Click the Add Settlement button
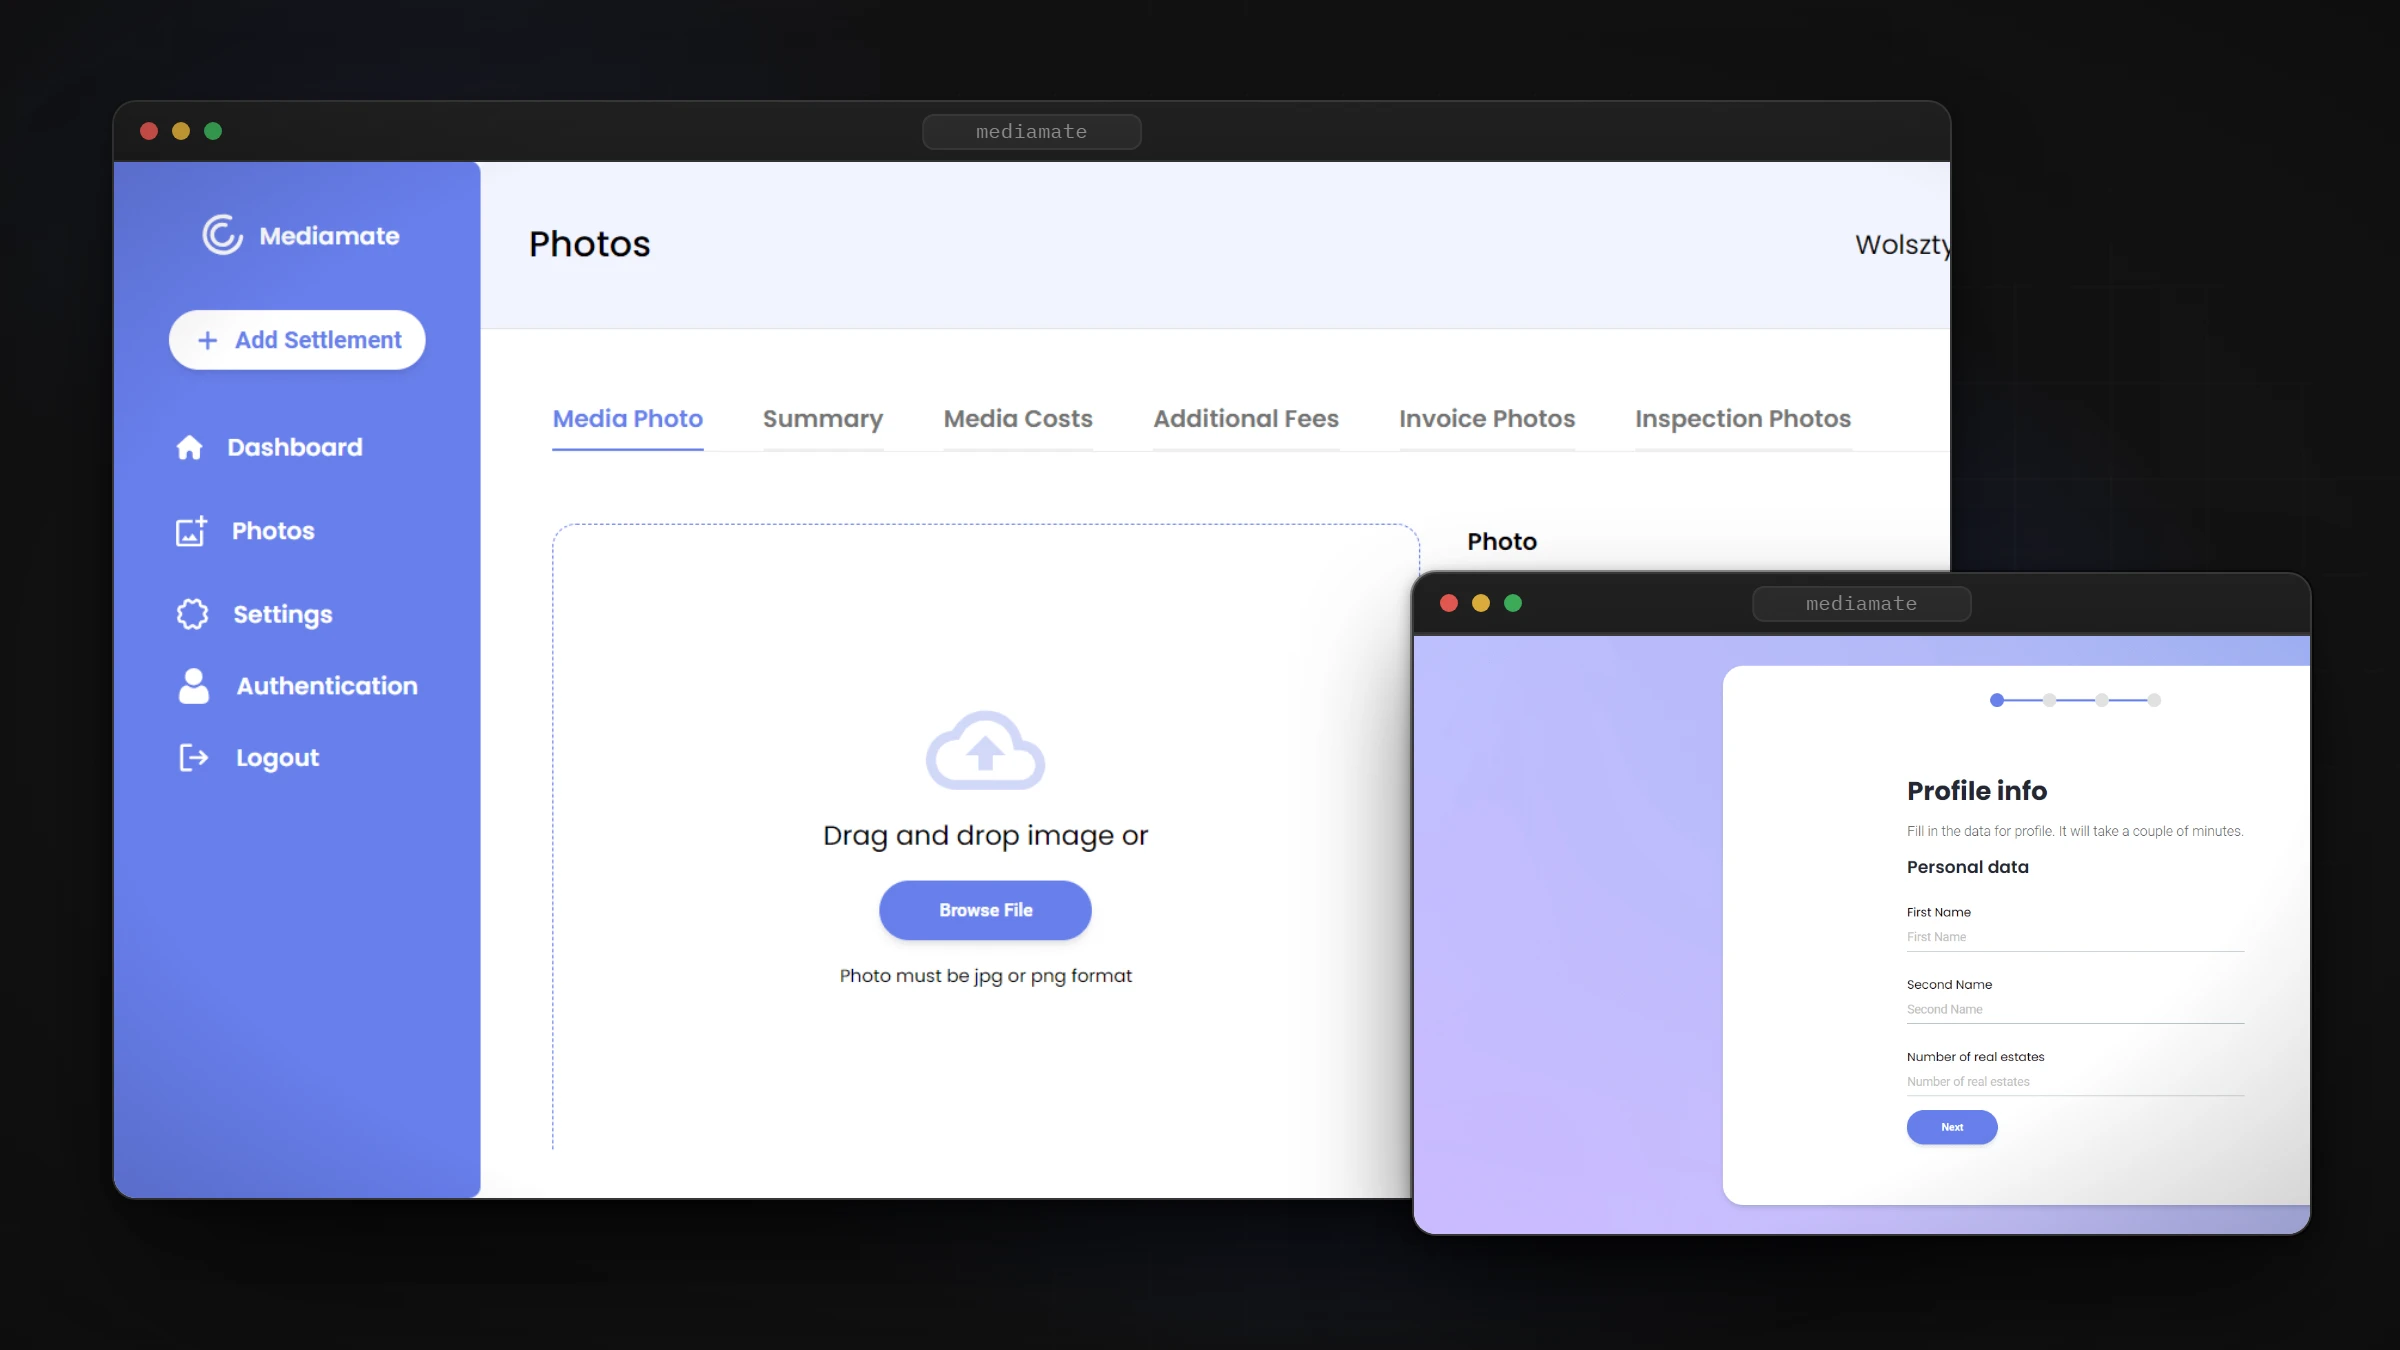Viewport: 2400px width, 1350px height. pos(297,340)
